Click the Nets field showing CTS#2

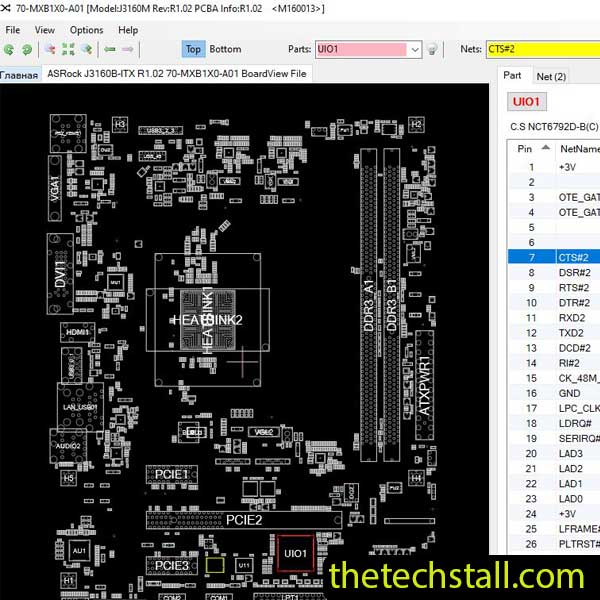[540, 49]
